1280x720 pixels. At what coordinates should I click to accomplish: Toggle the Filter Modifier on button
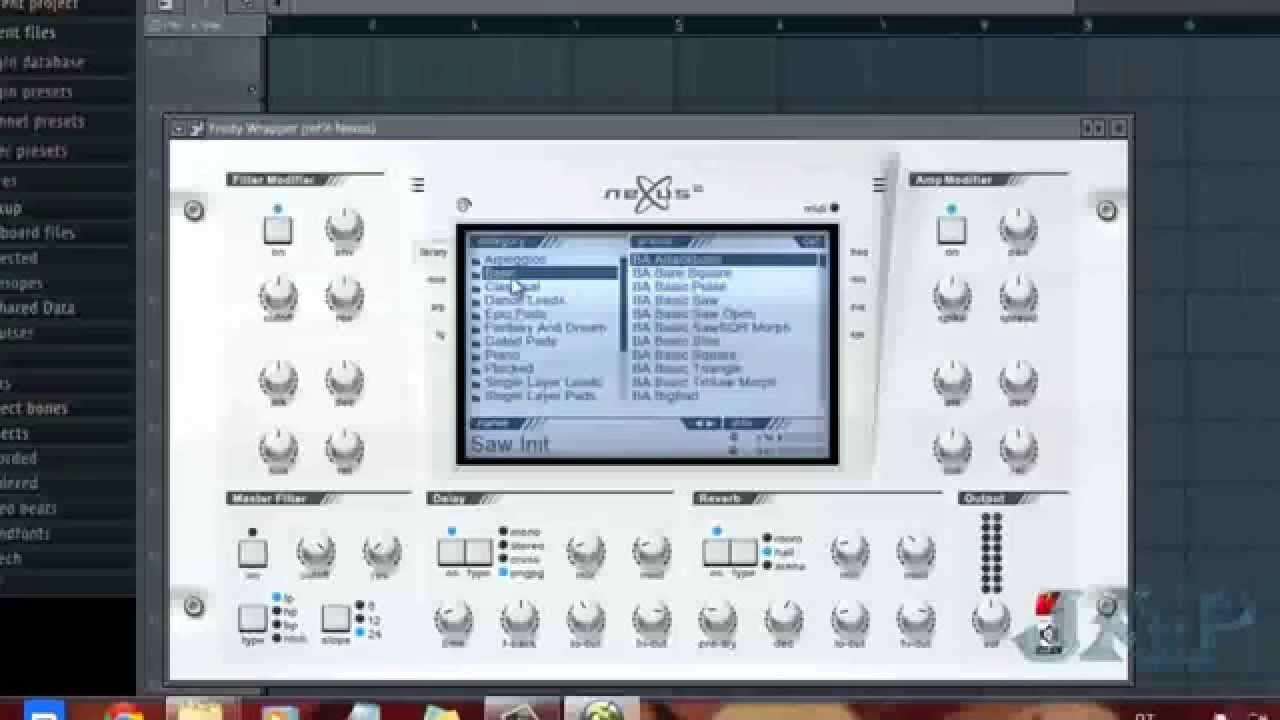pos(278,230)
